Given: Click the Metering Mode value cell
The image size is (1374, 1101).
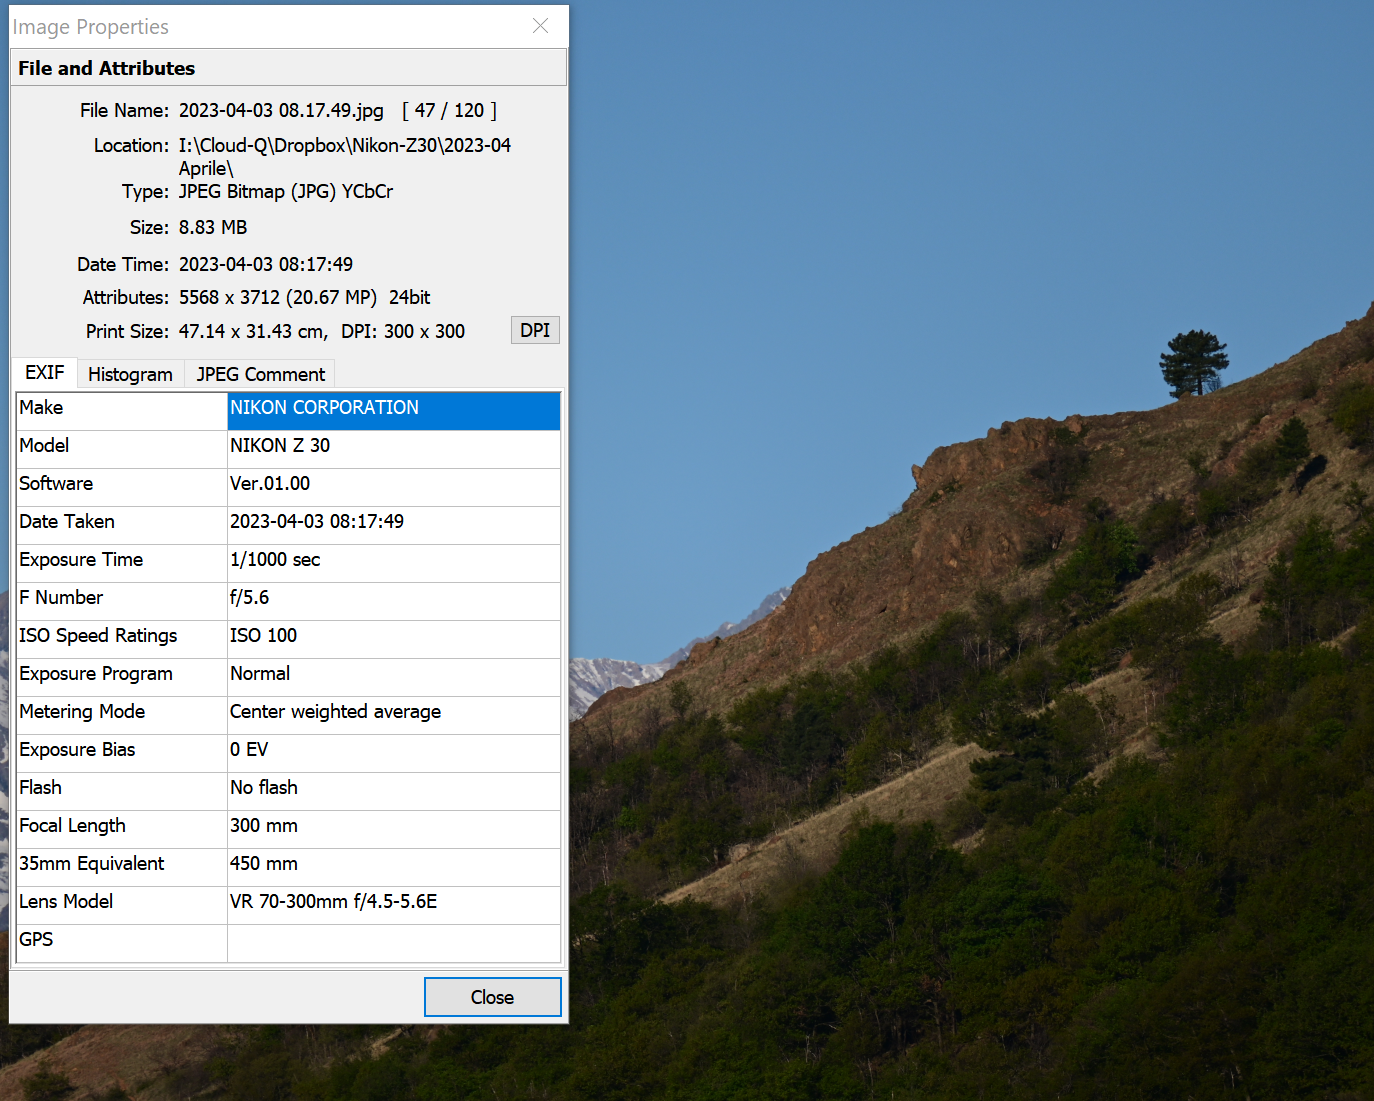Looking at the screenshot, I should pyautogui.click(x=393, y=712).
